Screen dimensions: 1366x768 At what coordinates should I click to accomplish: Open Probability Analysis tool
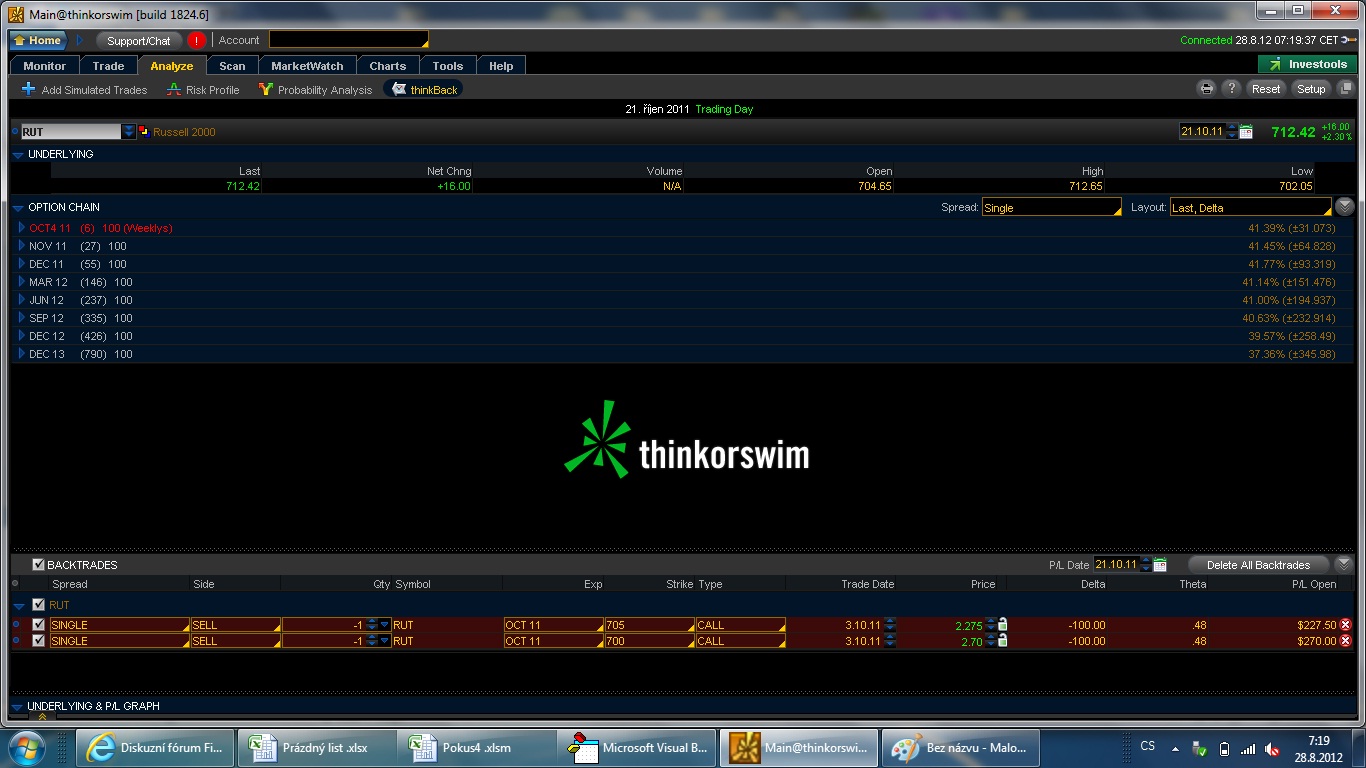pos(315,90)
